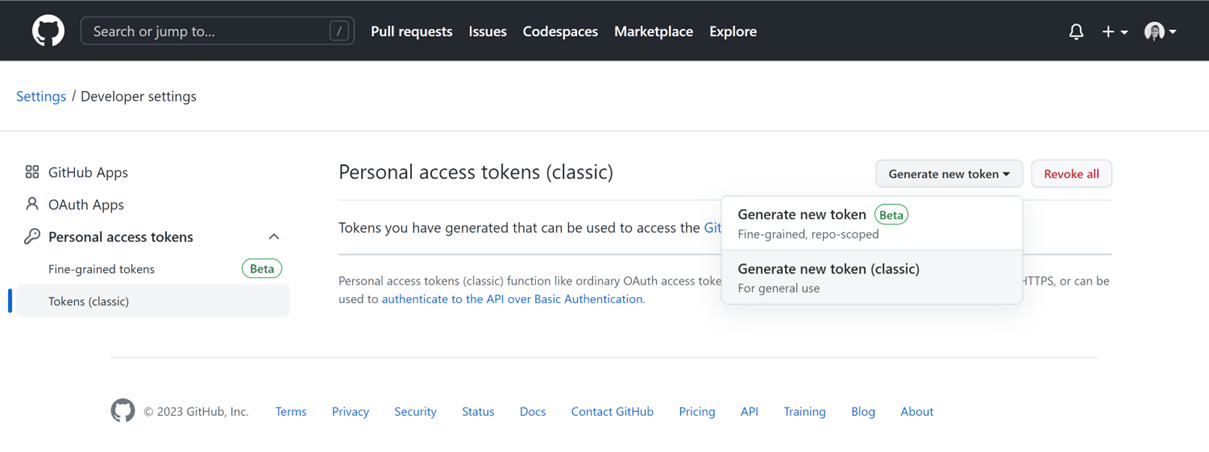Go to Pull requests
This screenshot has width=1209, height=452.
click(x=411, y=31)
